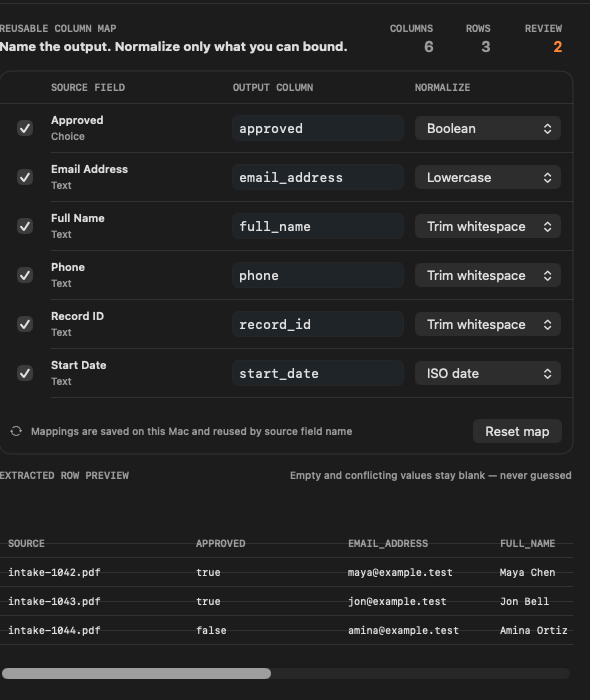Click the NORMALIZE column header
590x700 pixels.
[x=442, y=88]
